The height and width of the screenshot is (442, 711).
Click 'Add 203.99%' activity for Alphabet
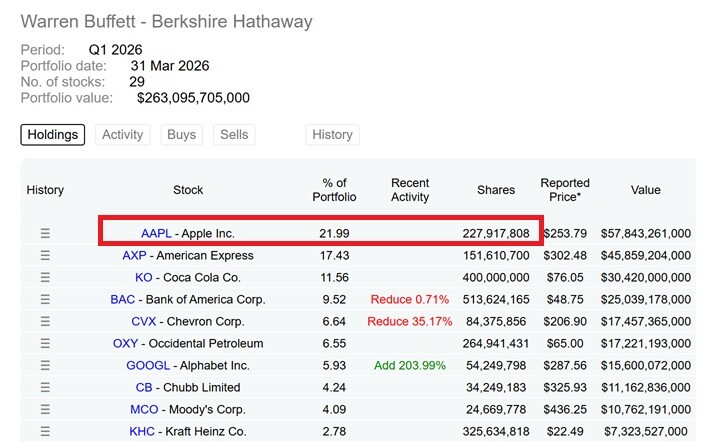(410, 365)
